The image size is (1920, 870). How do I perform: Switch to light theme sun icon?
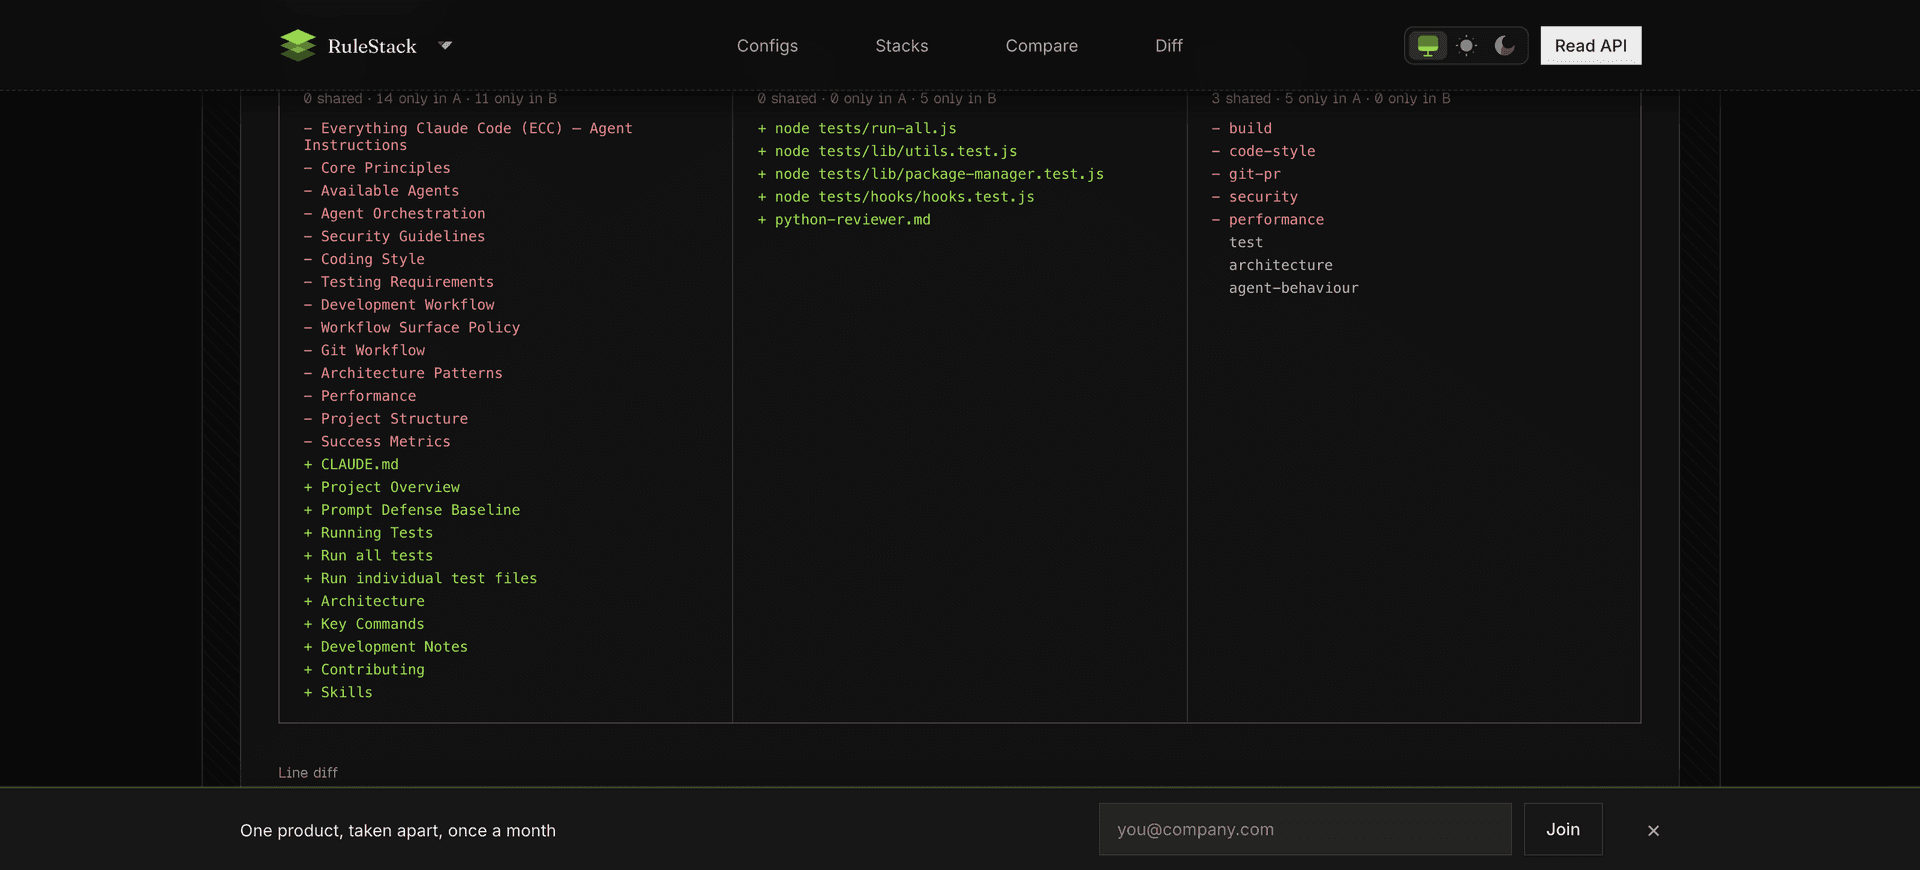click(1466, 46)
